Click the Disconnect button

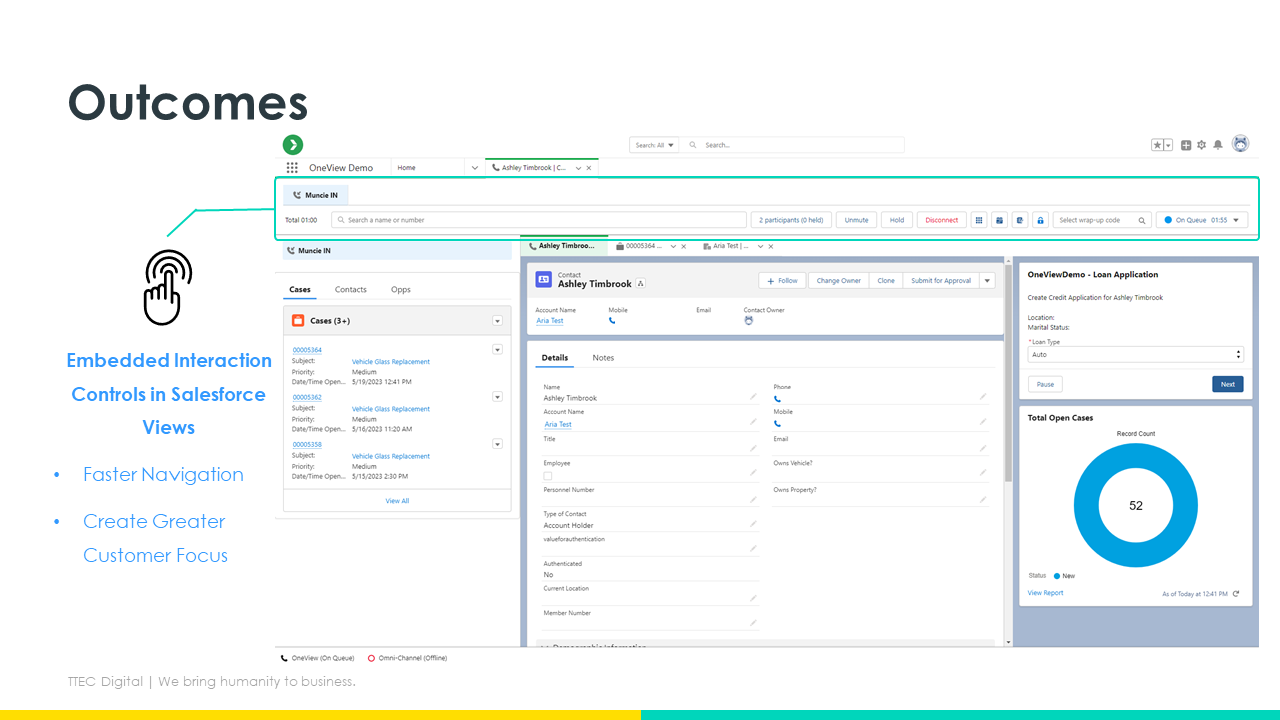(x=942, y=220)
